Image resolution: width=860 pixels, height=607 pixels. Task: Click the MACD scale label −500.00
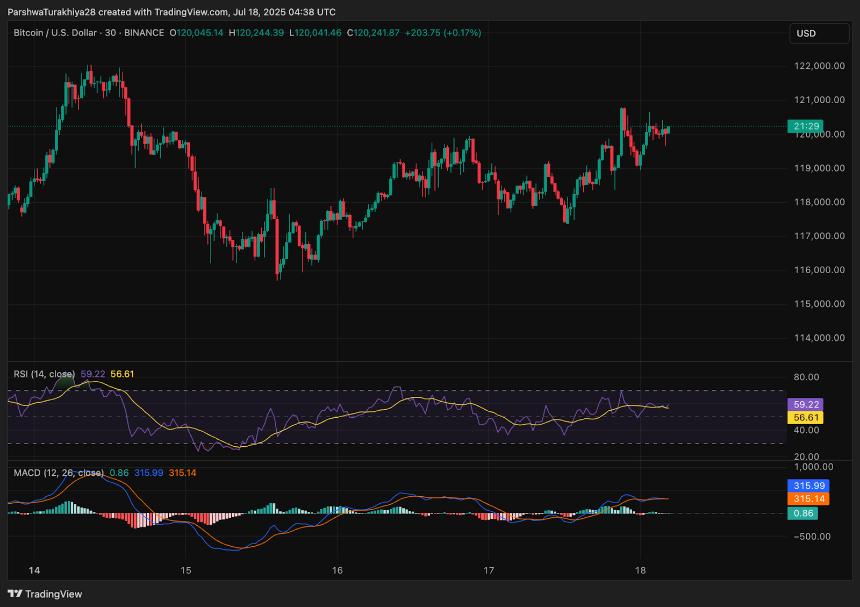812,536
